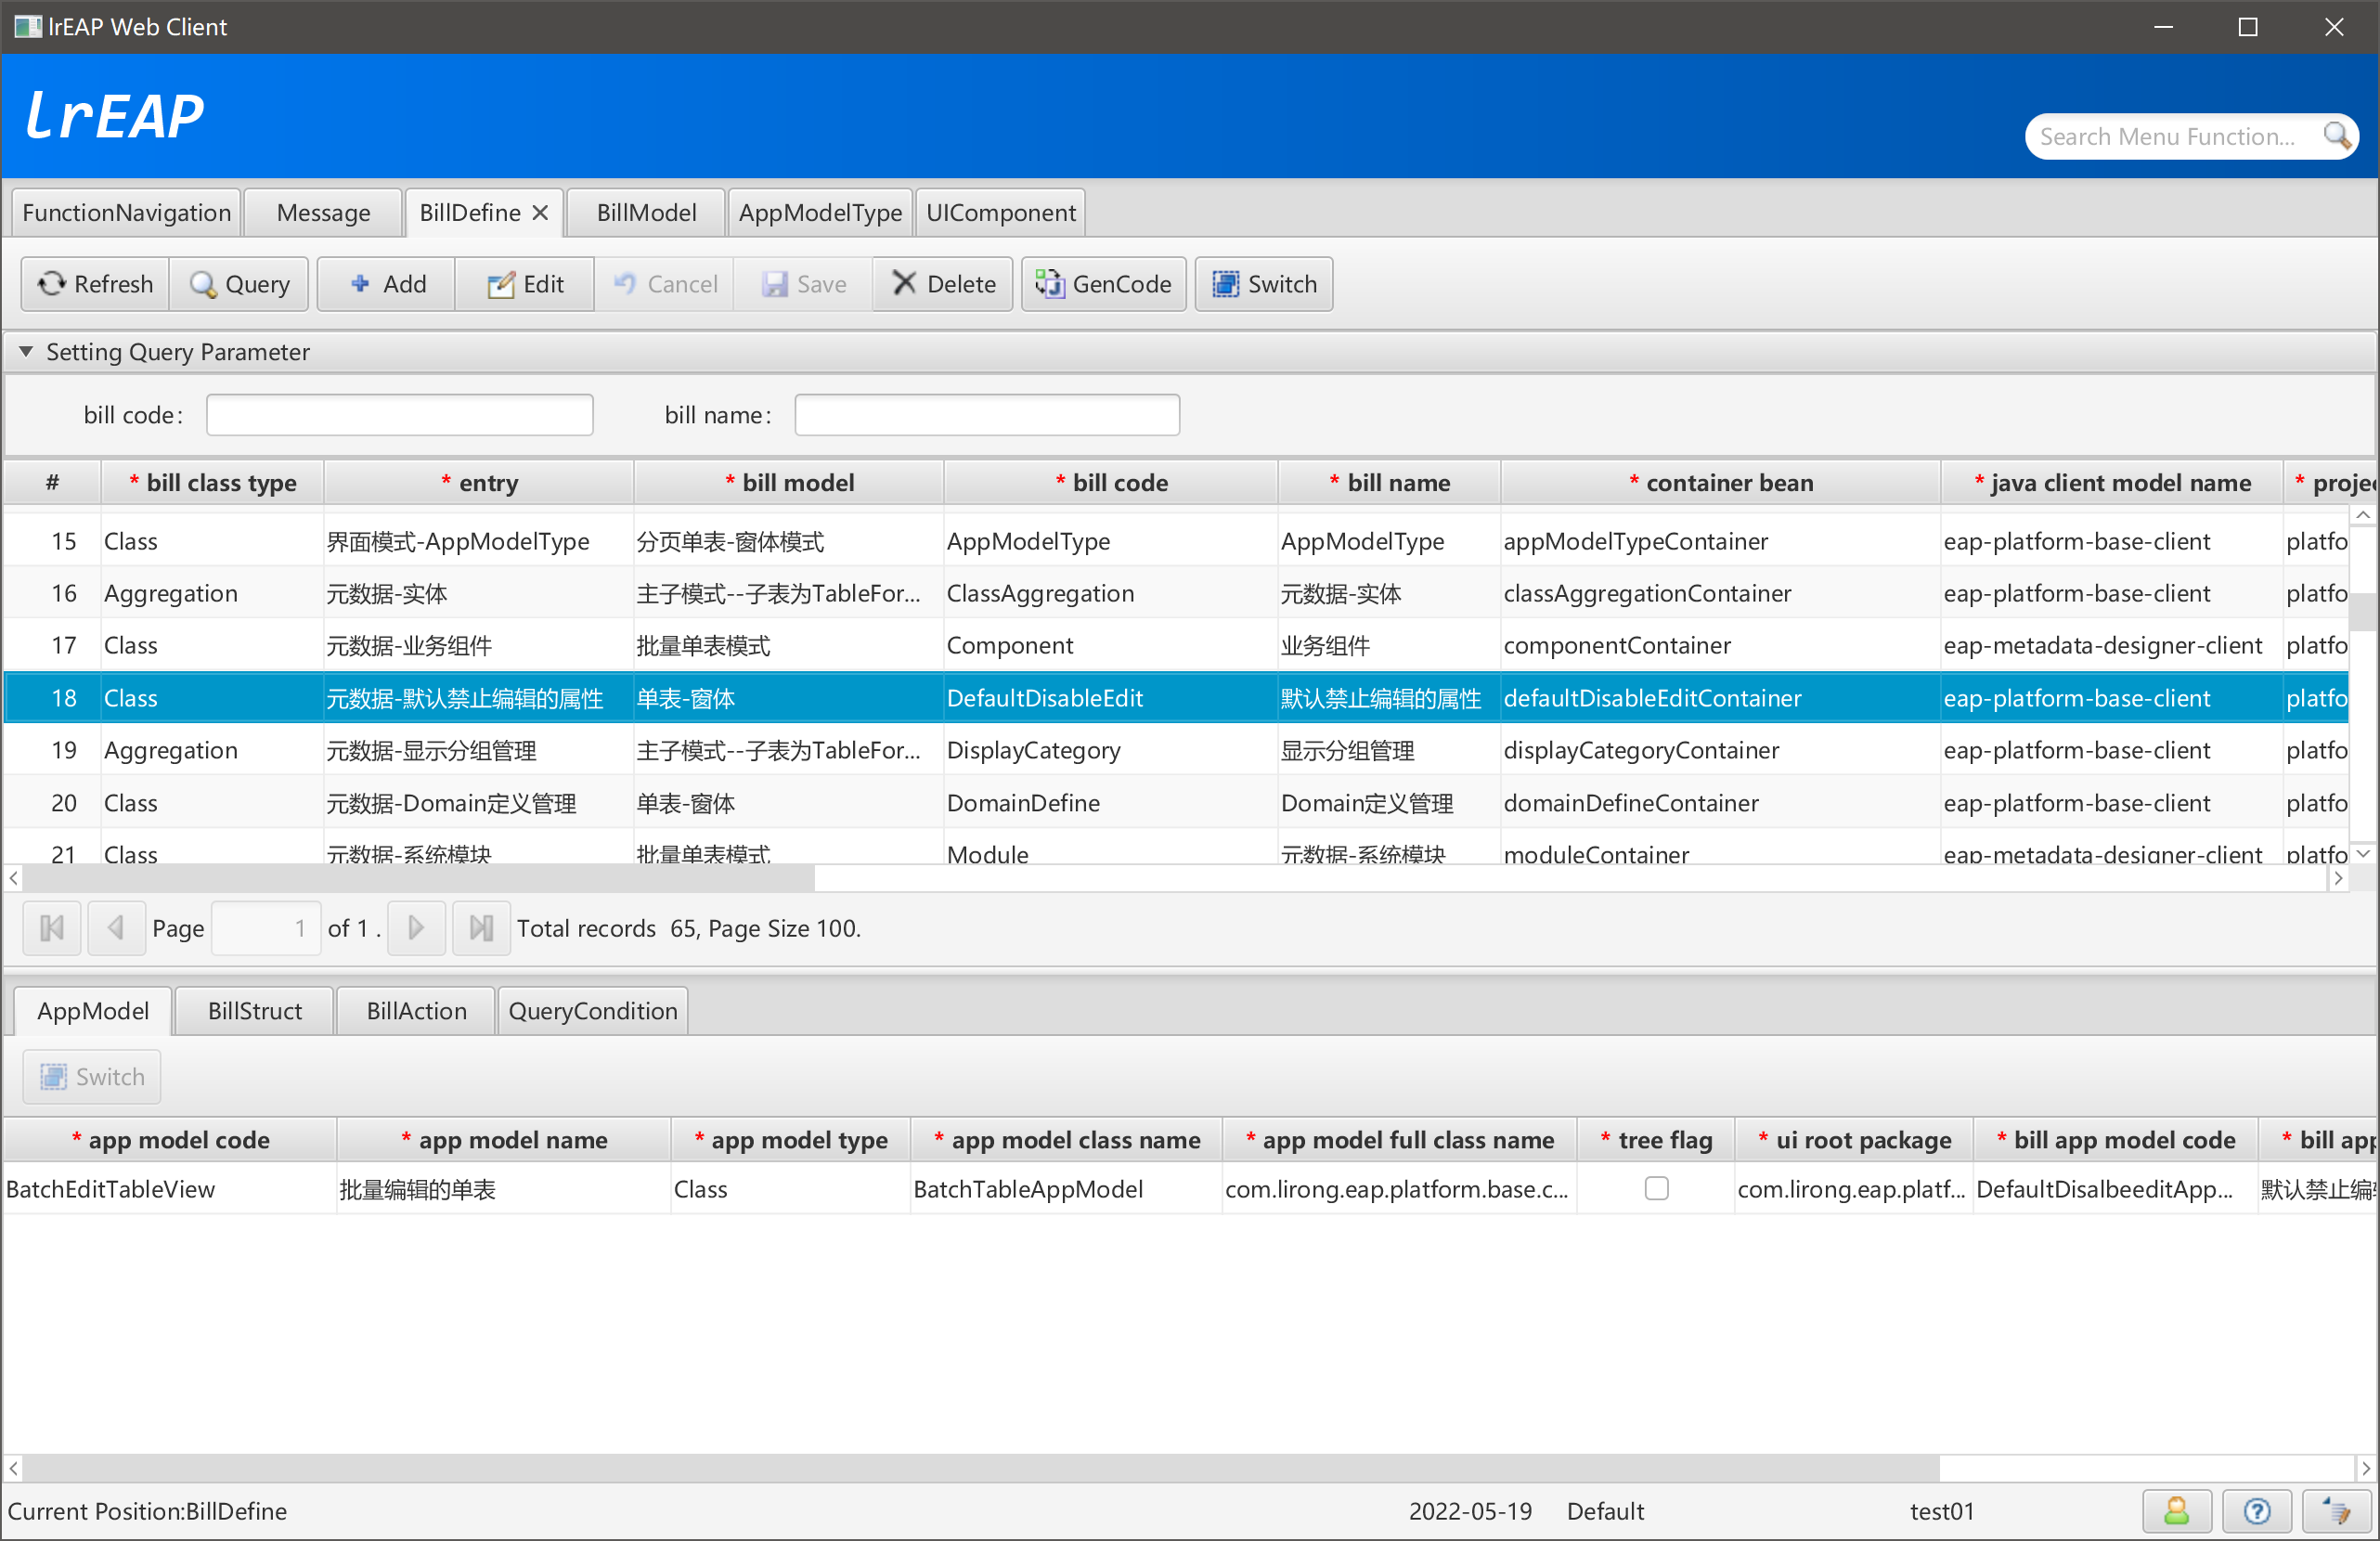The height and width of the screenshot is (1541, 2380).
Task: Sort by the app model code column
Action: (x=170, y=1140)
